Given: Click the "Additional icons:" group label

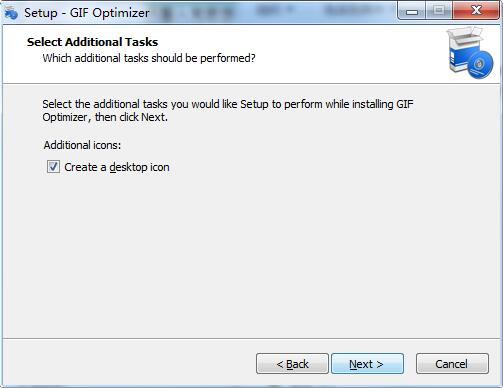Looking at the screenshot, I should pyautogui.click(x=82, y=145).
